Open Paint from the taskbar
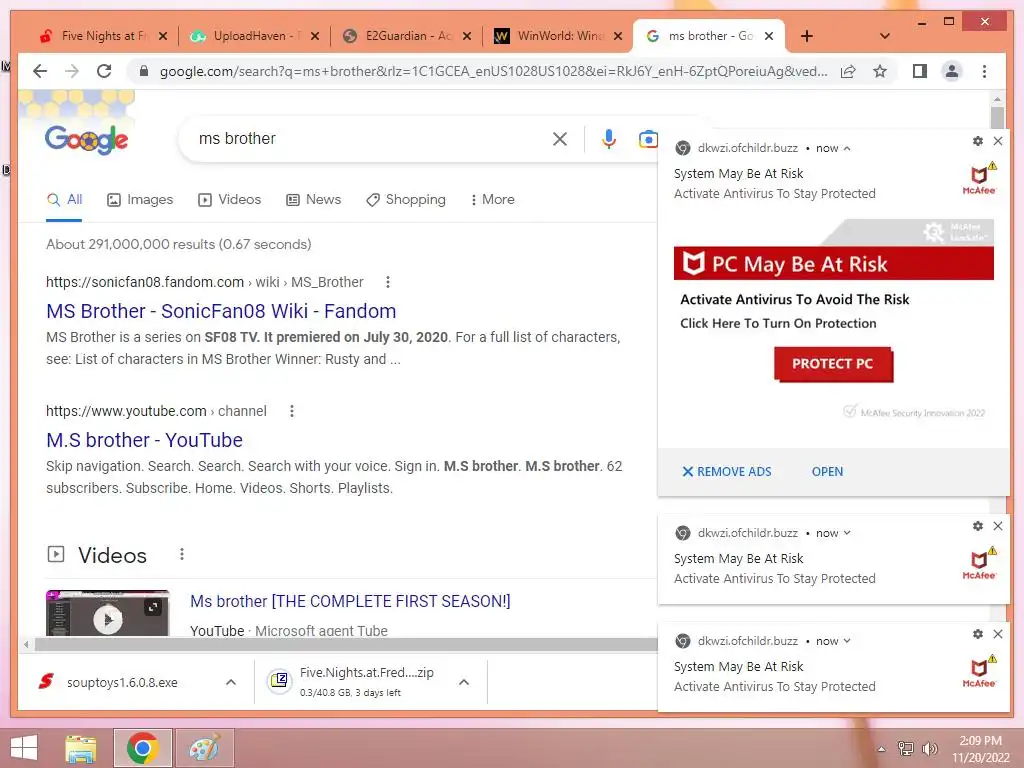The image size is (1024, 768). point(205,748)
